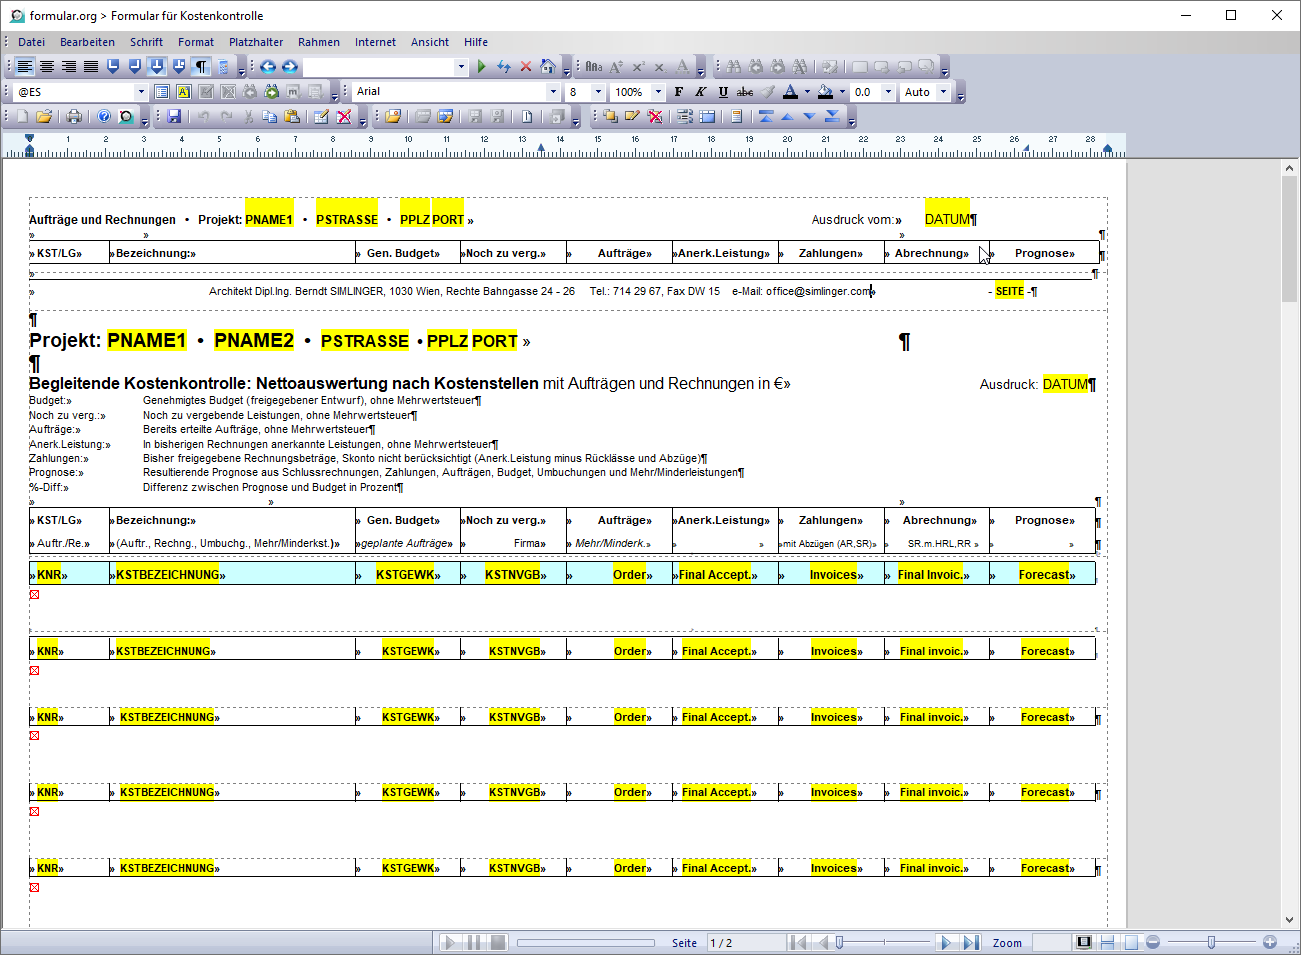Go to next page using status bar arrow
The image size is (1301, 955).
click(945, 942)
